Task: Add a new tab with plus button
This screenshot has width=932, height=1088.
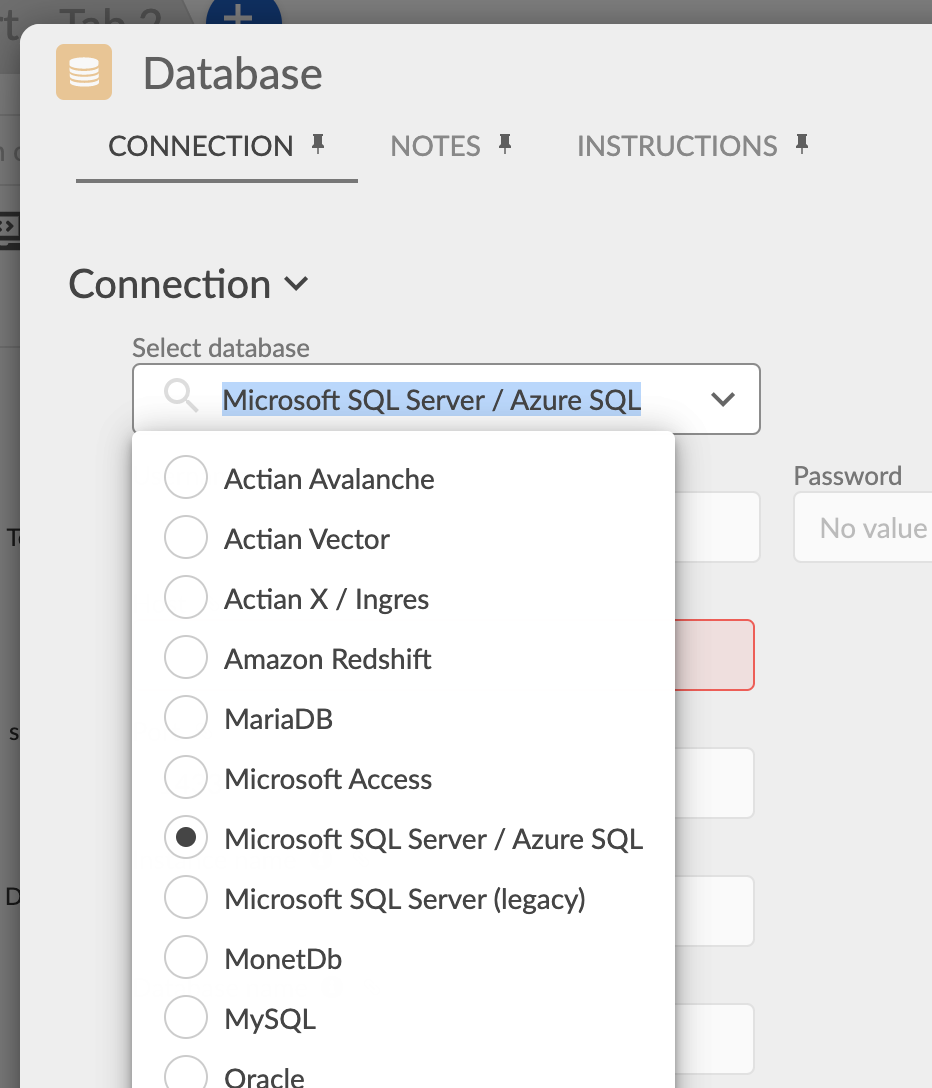Action: point(244,12)
